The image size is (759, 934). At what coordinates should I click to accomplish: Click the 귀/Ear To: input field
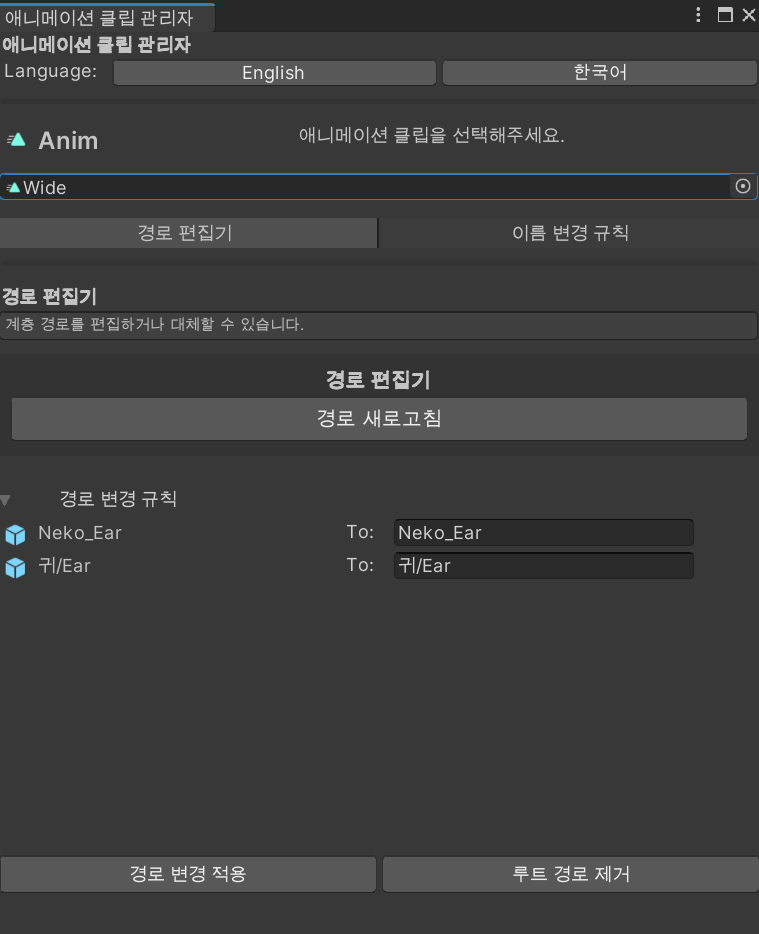543,565
